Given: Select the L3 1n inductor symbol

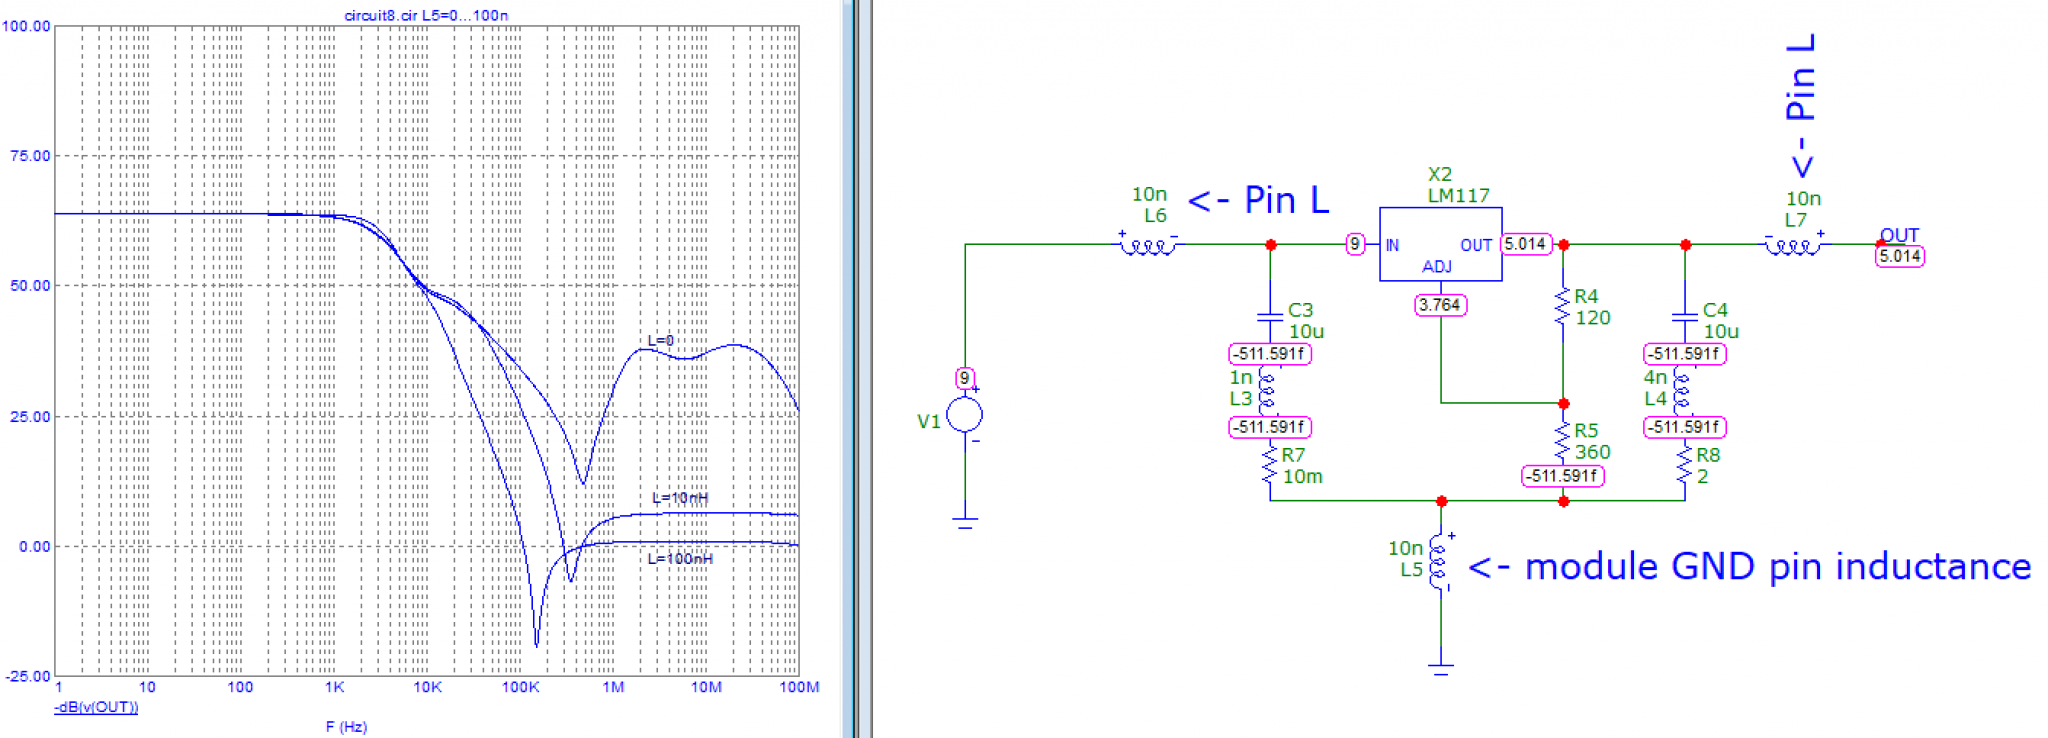Looking at the screenshot, I should 1267,390.
